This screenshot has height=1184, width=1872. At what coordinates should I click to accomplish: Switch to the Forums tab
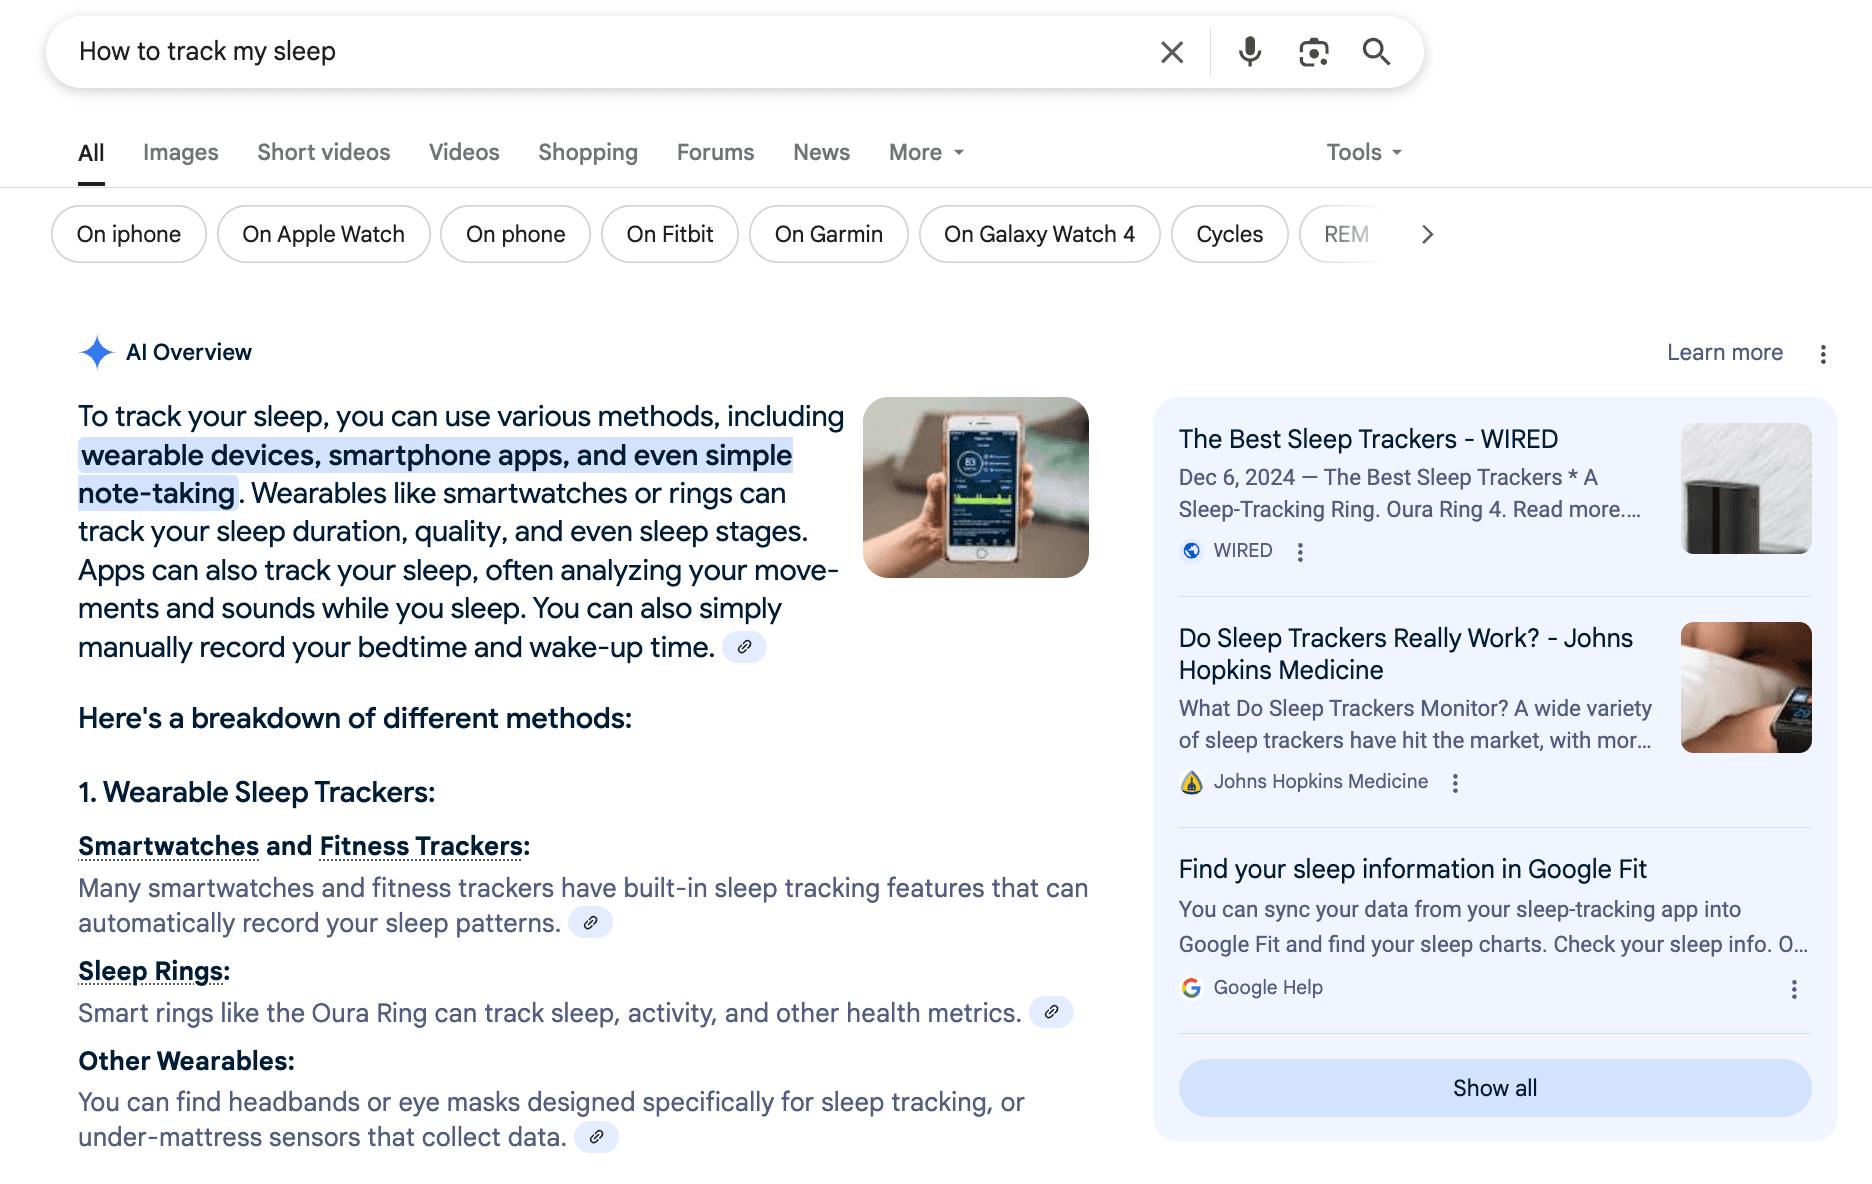(x=715, y=152)
